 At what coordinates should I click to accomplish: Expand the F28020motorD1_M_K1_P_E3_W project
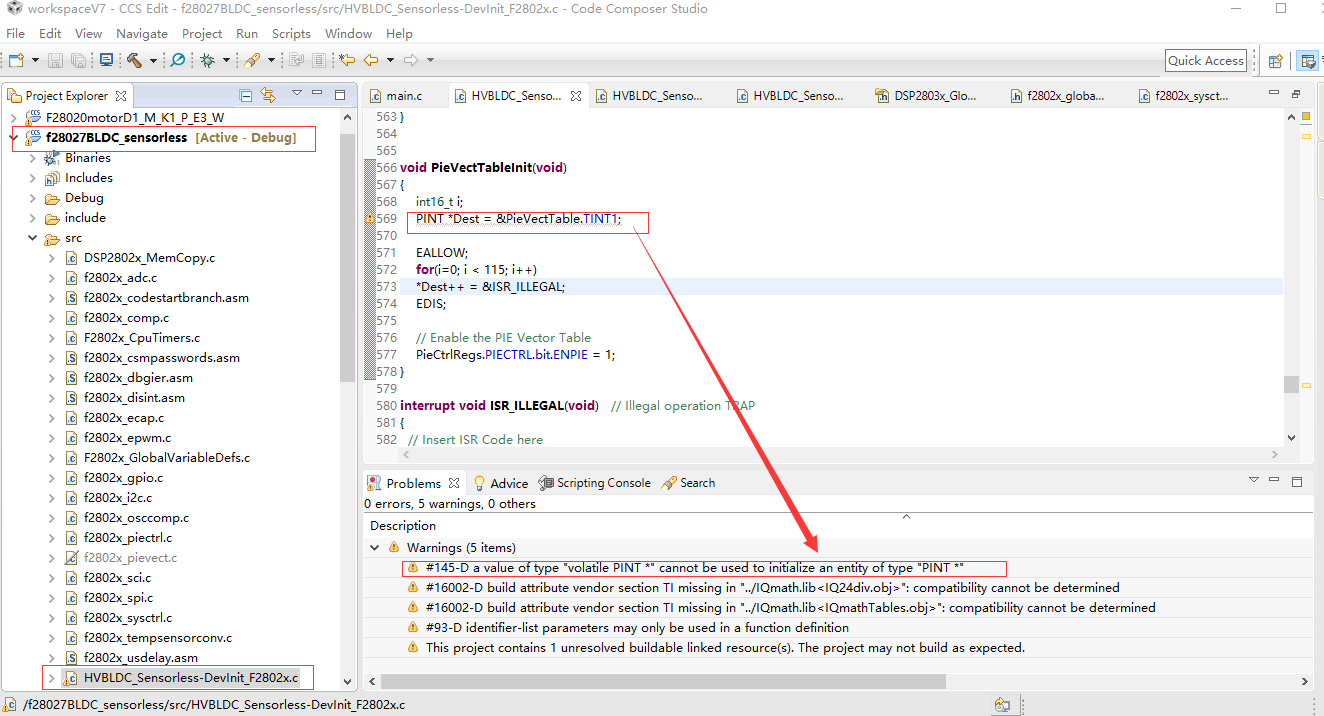[13, 118]
